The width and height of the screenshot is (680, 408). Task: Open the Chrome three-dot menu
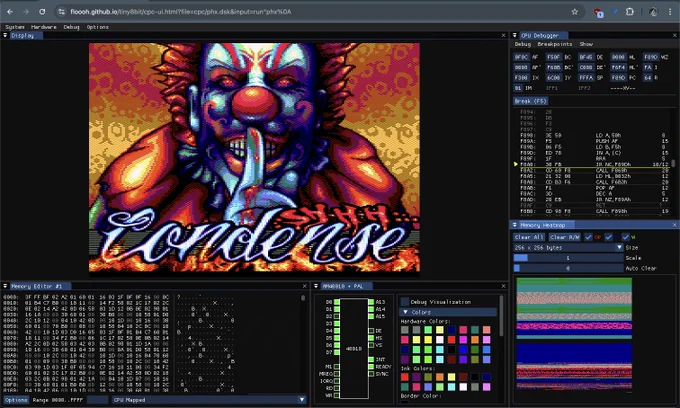tap(668, 11)
